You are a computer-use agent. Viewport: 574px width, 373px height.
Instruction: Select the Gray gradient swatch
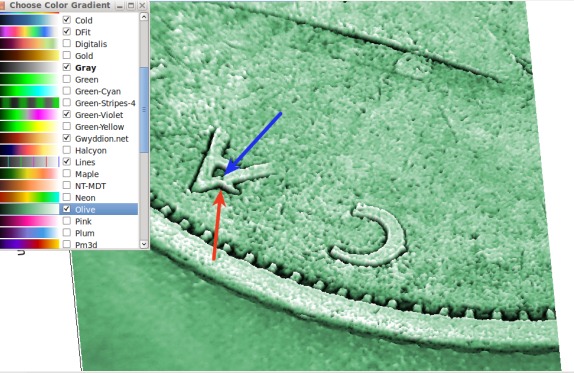29,67
